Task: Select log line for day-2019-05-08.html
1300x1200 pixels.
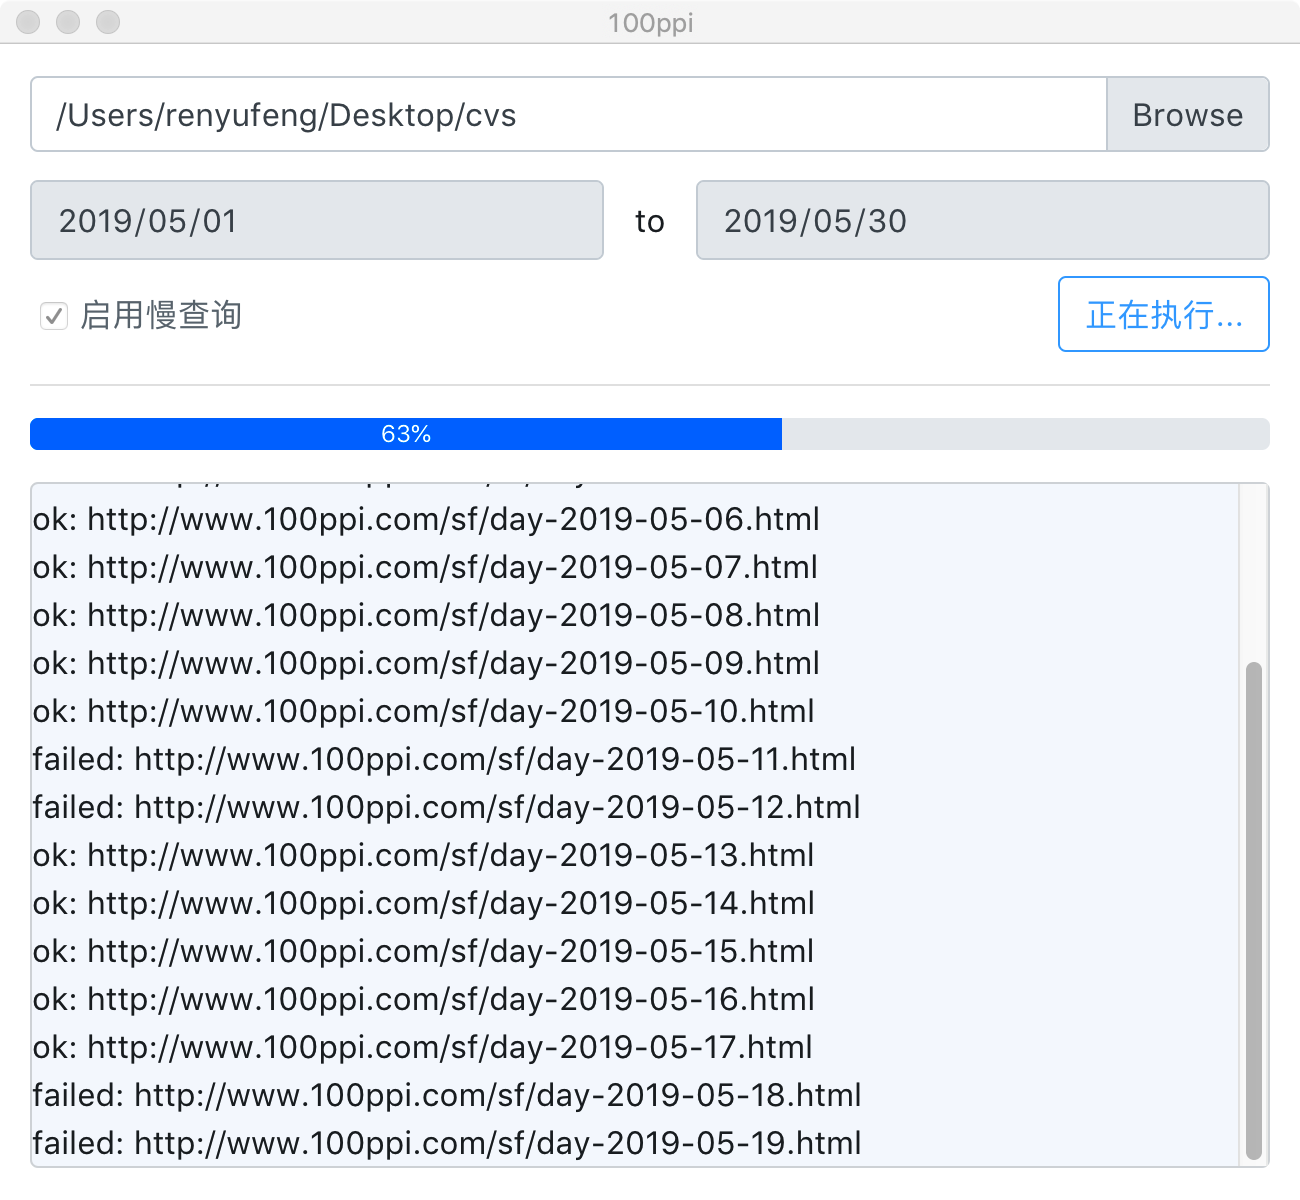Action: [x=426, y=615]
